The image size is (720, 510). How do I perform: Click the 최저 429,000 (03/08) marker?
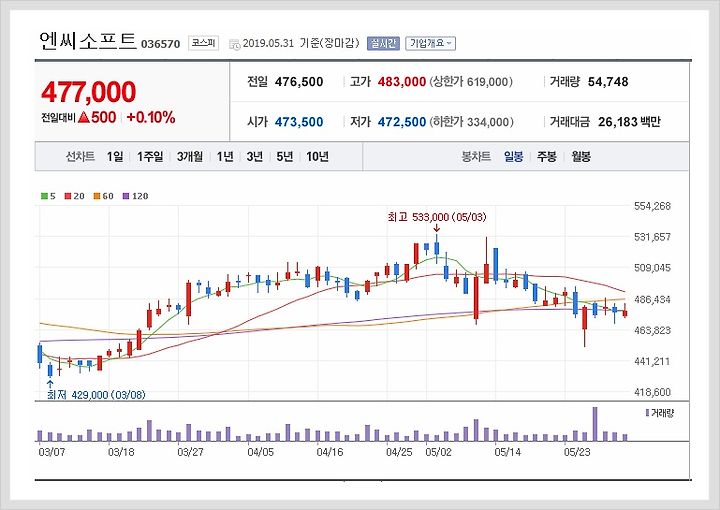coord(96,395)
